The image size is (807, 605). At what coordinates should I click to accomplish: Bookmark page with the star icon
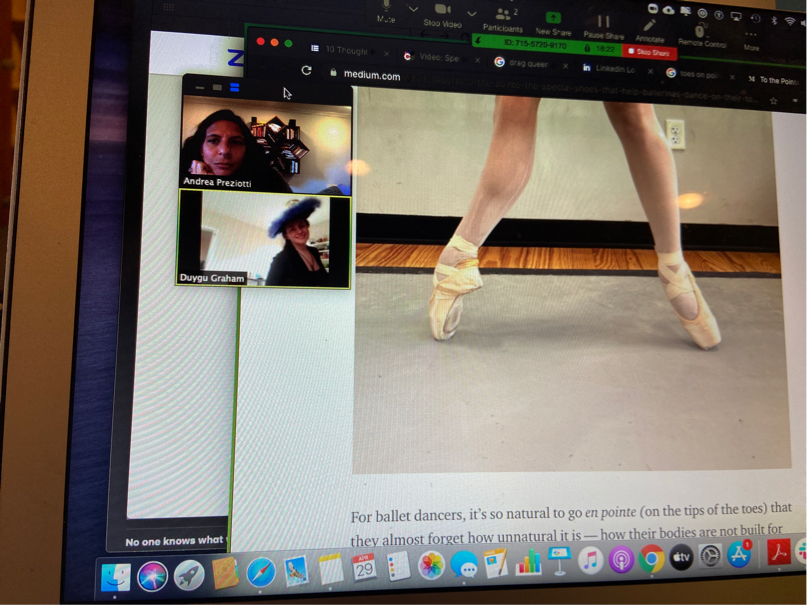click(x=773, y=101)
